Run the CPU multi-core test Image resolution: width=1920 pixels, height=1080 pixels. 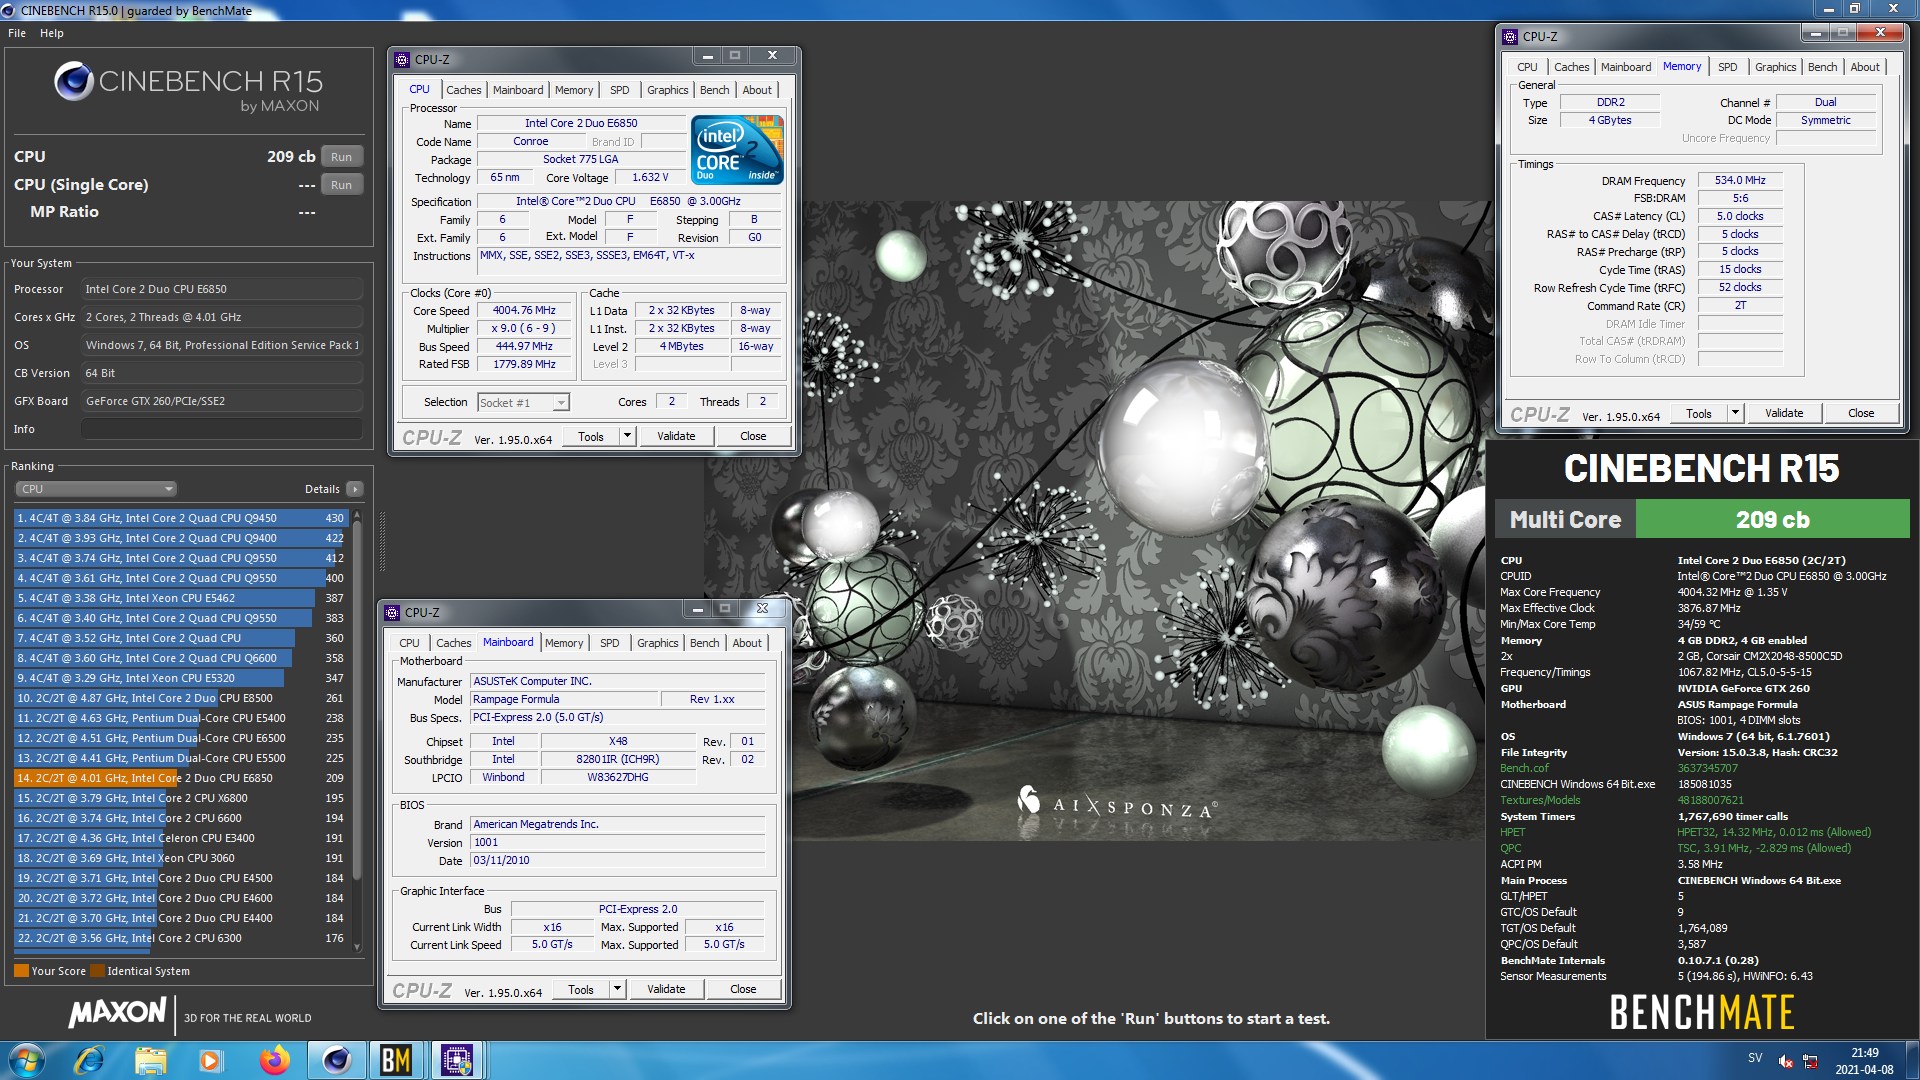(342, 157)
